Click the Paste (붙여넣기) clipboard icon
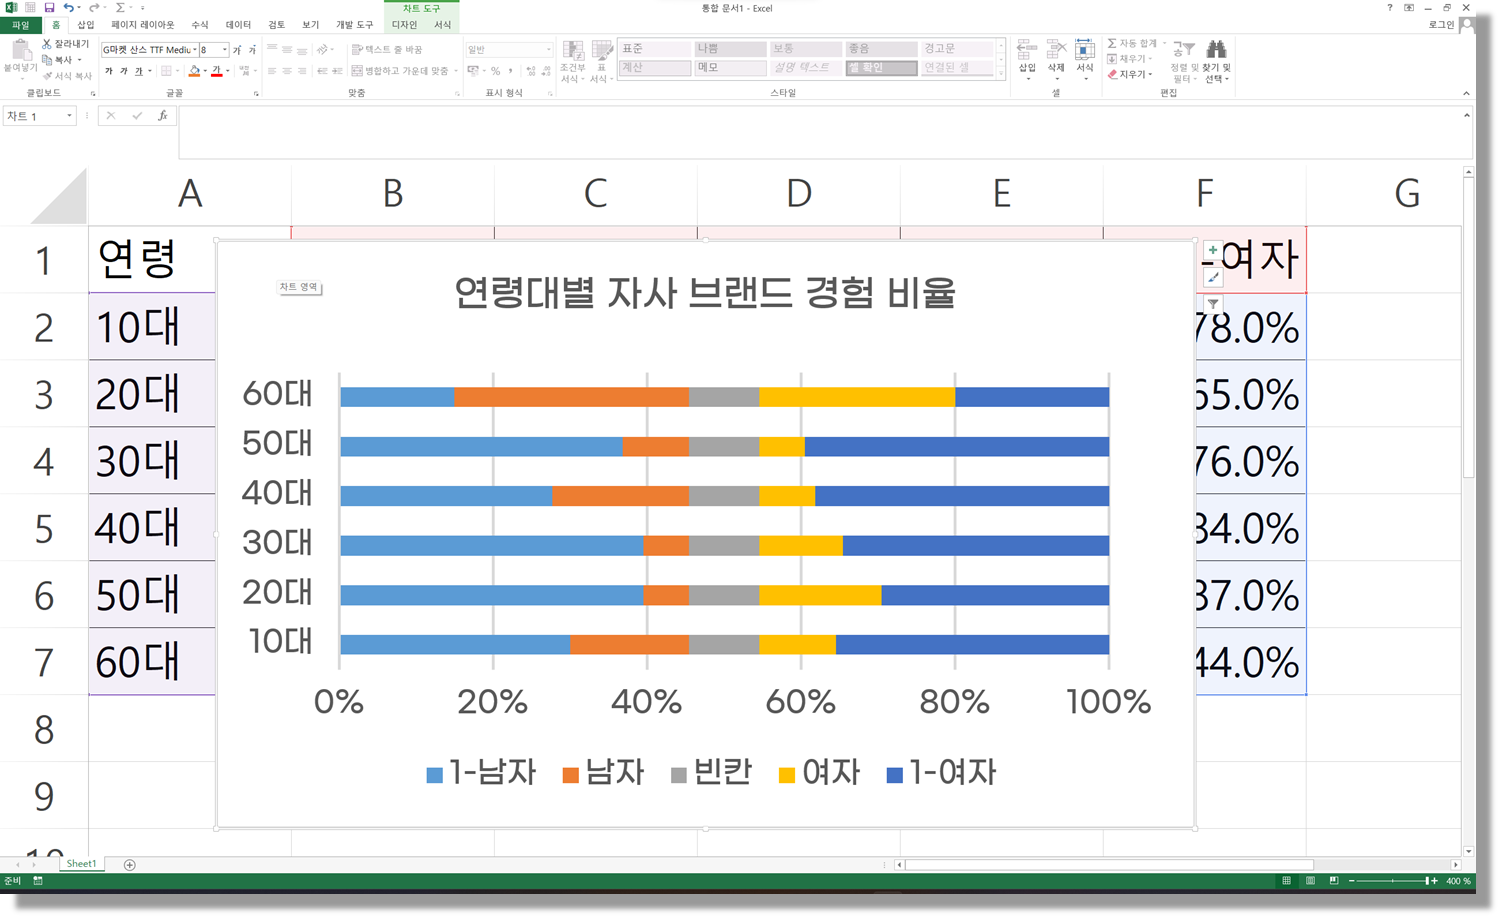 pyautogui.click(x=20, y=50)
